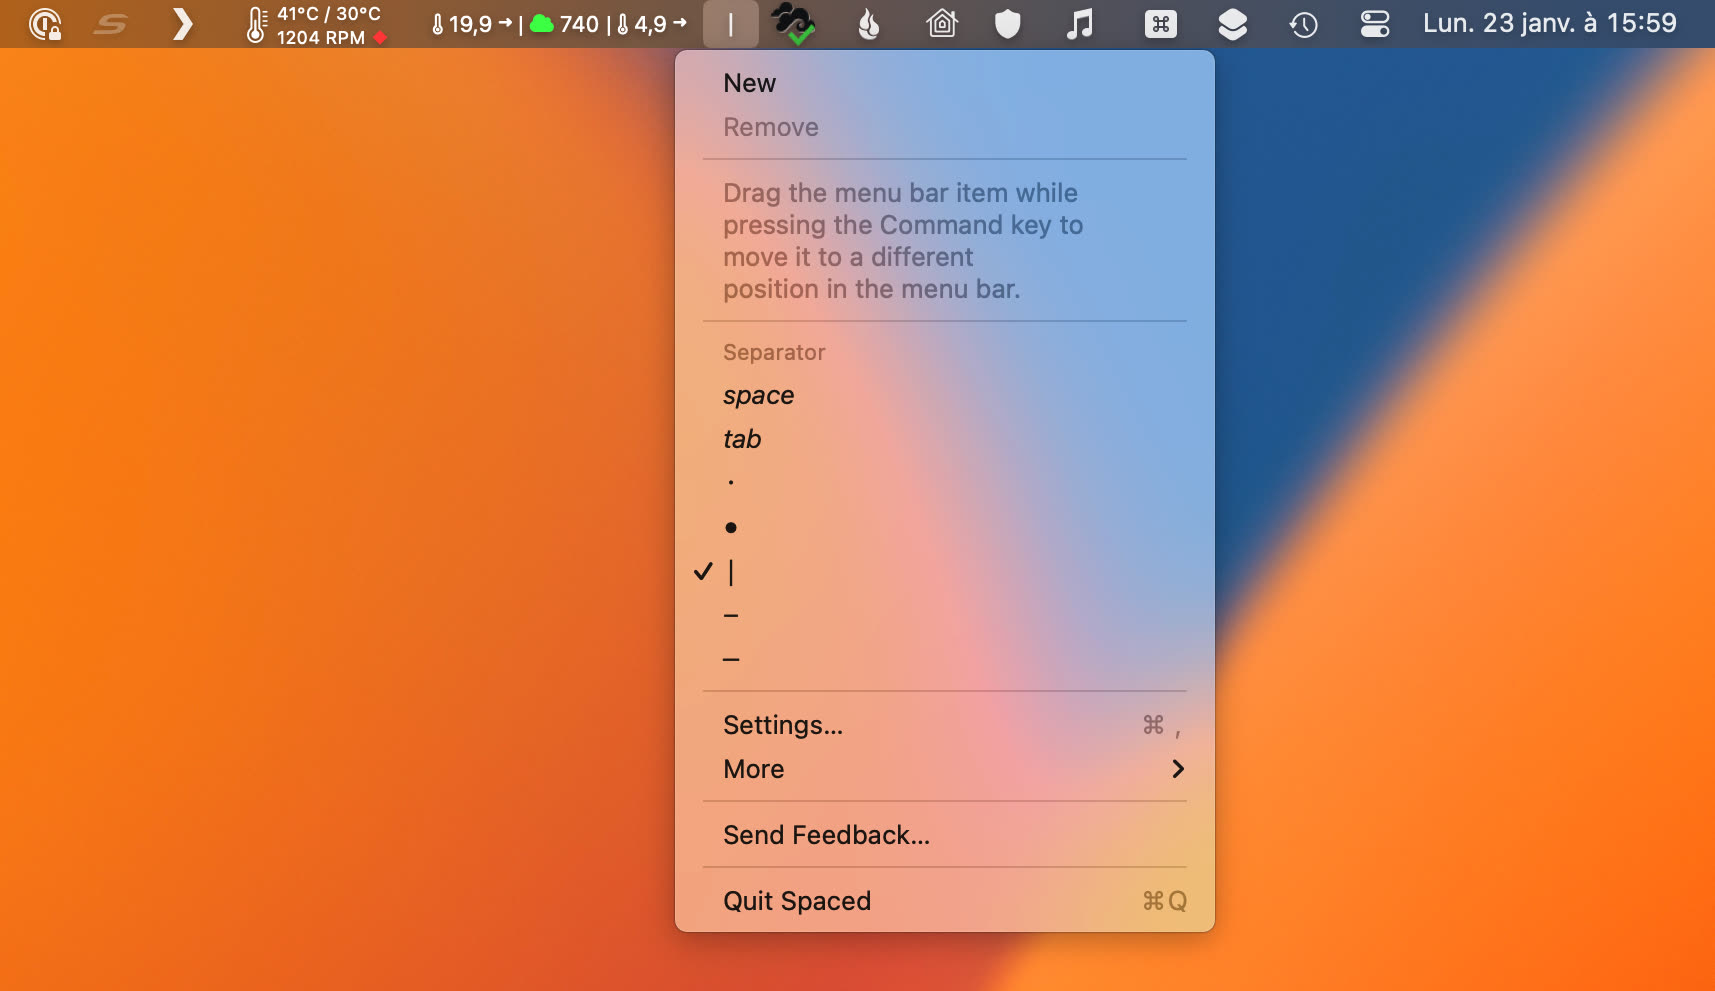Click the 19,9 thermometer reading
Image resolution: width=1715 pixels, height=991 pixels.
coord(471,24)
